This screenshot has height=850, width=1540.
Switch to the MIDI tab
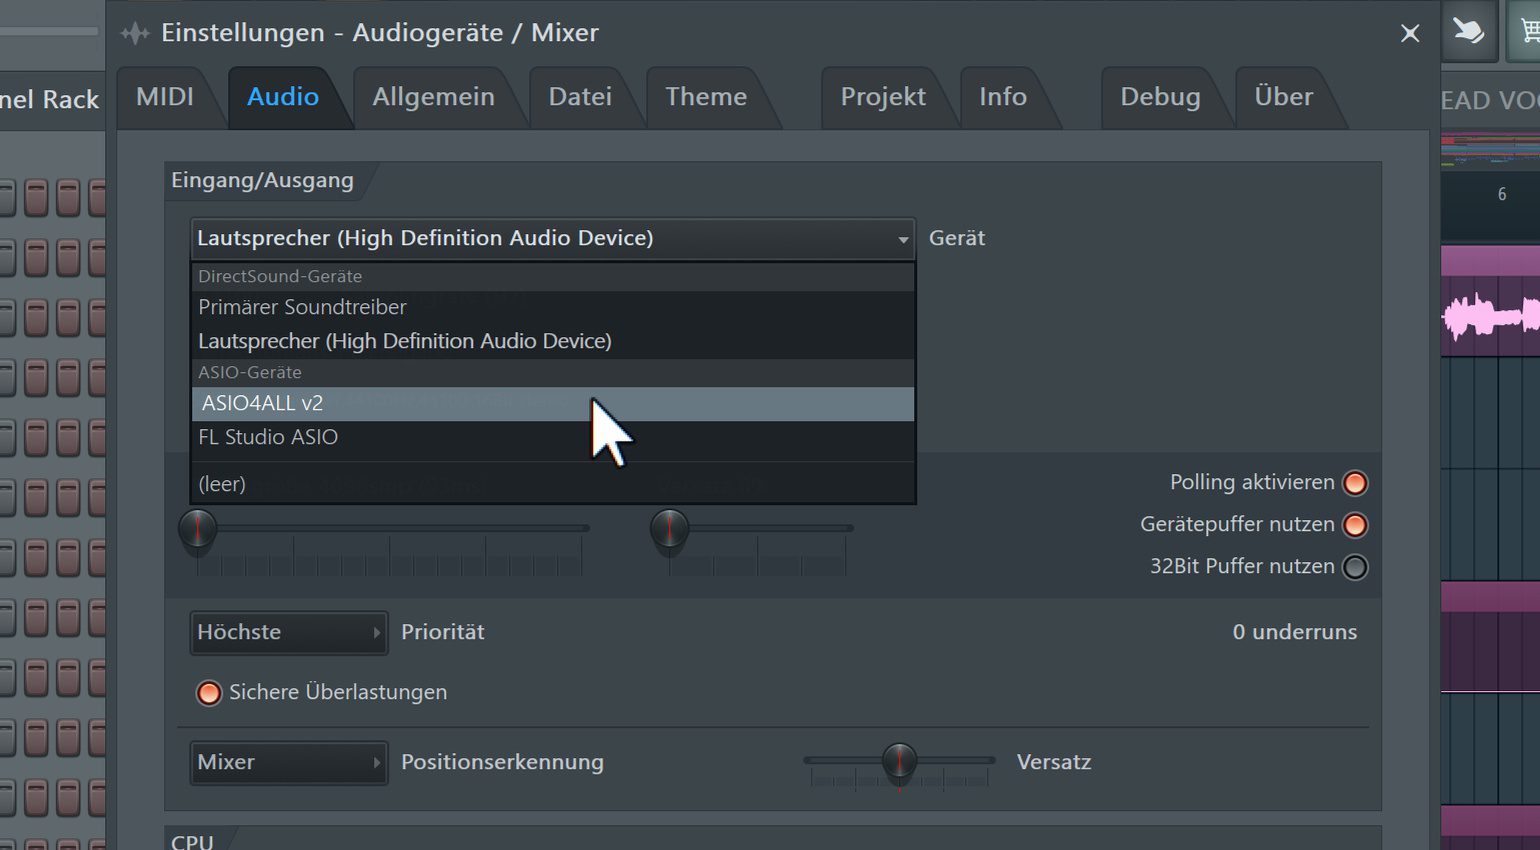click(x=165, y=97)
